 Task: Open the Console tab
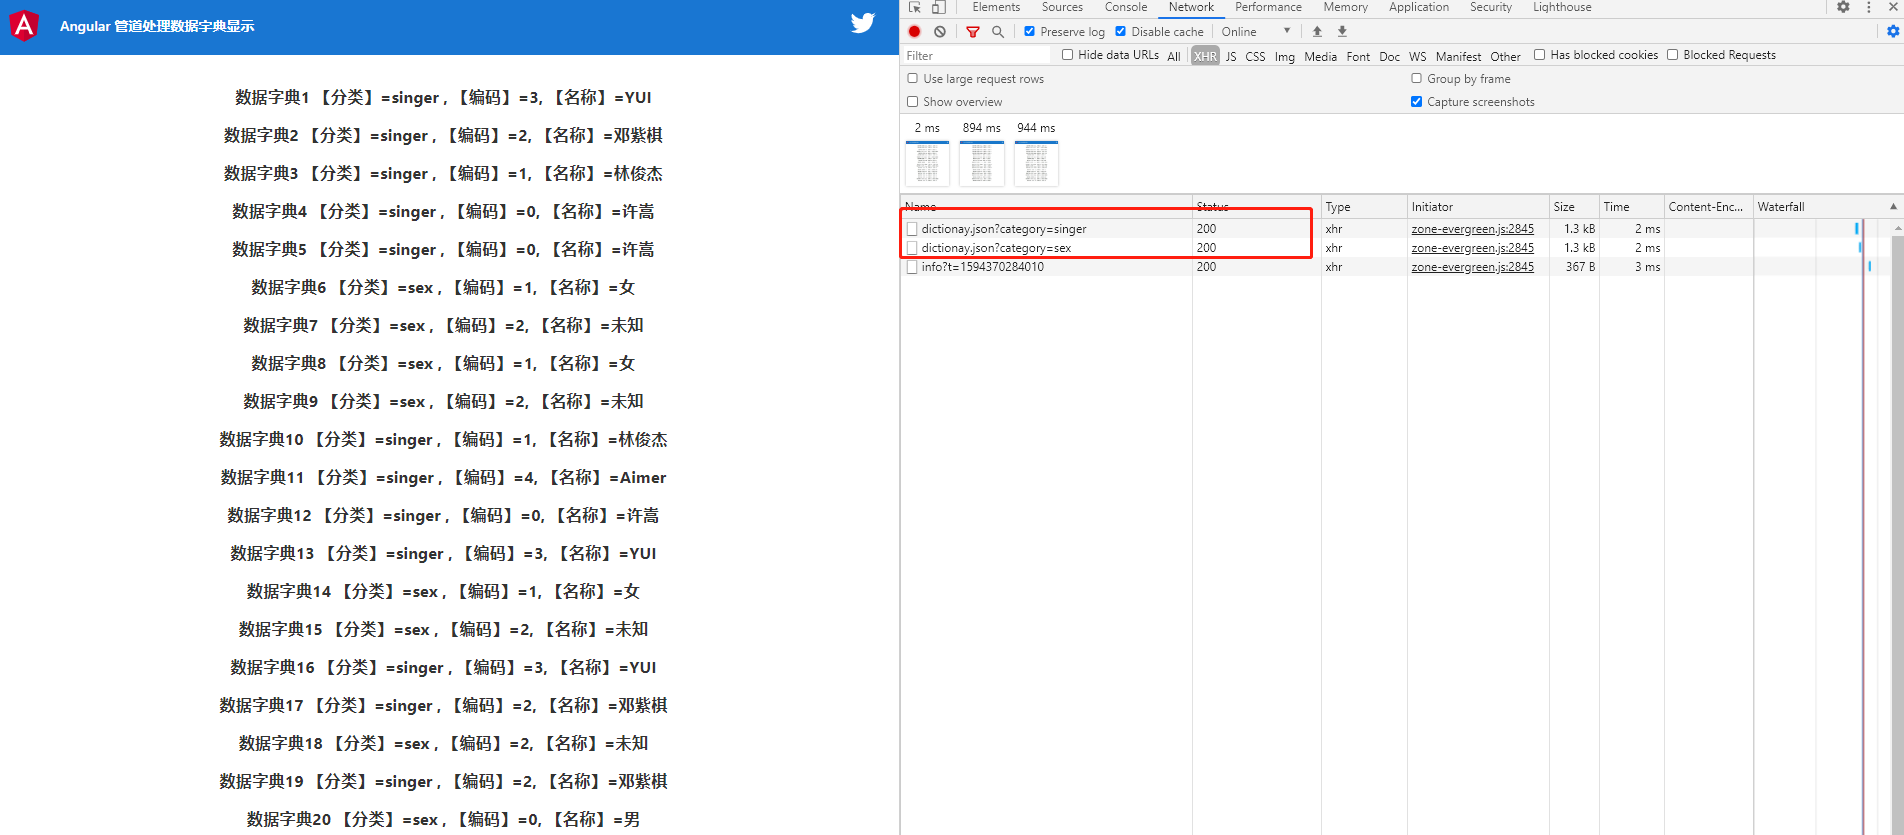(x=1126, y=7)
